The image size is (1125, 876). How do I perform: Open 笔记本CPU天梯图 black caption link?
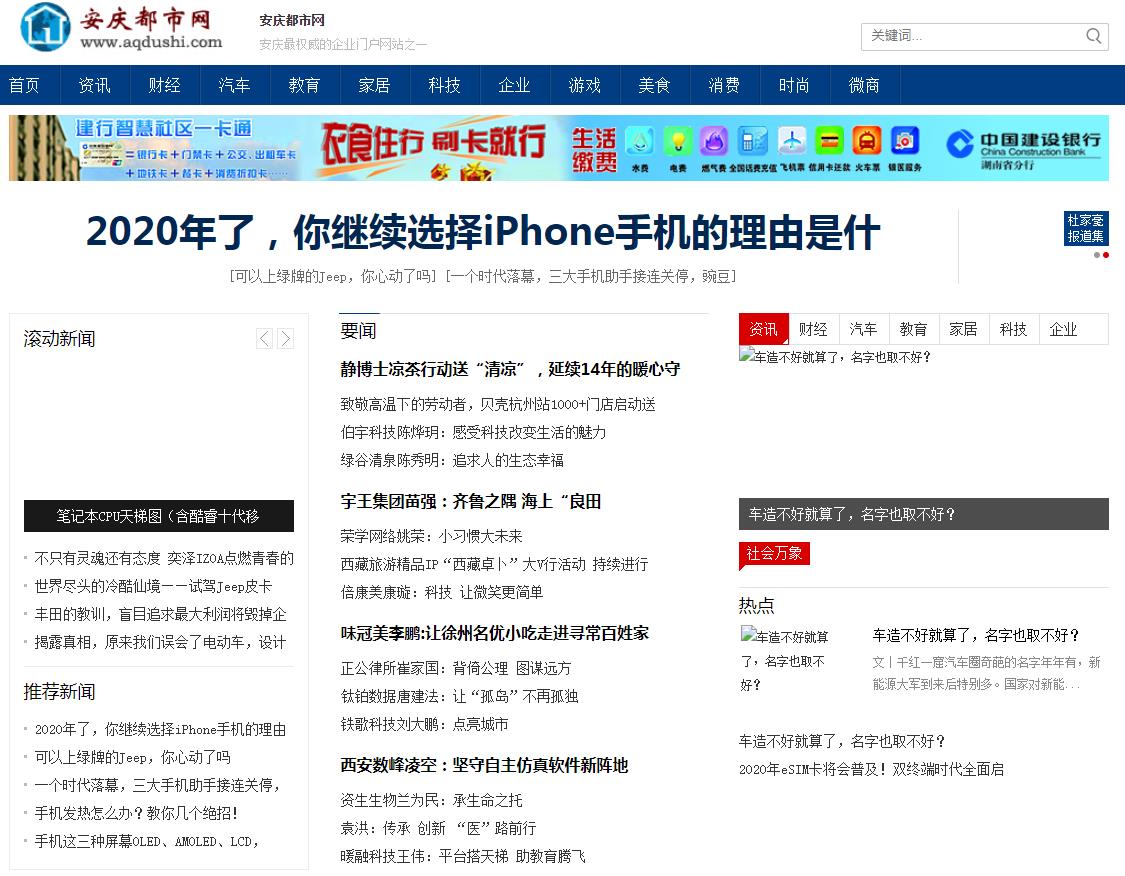(x=159, y=516)
